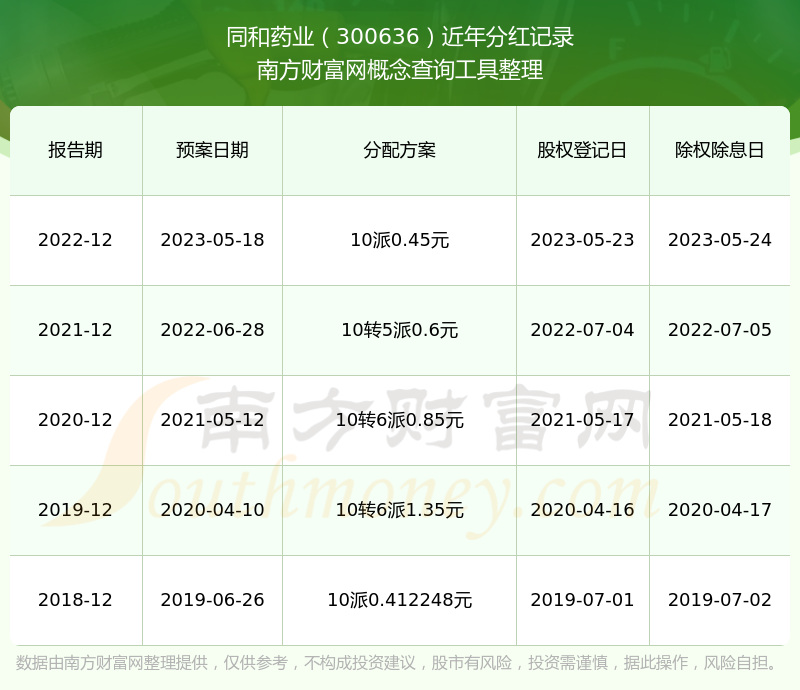Viewport: 800px width, 690px height.
Task: Click the plan 10转5派0.6元
Action: 399,330
